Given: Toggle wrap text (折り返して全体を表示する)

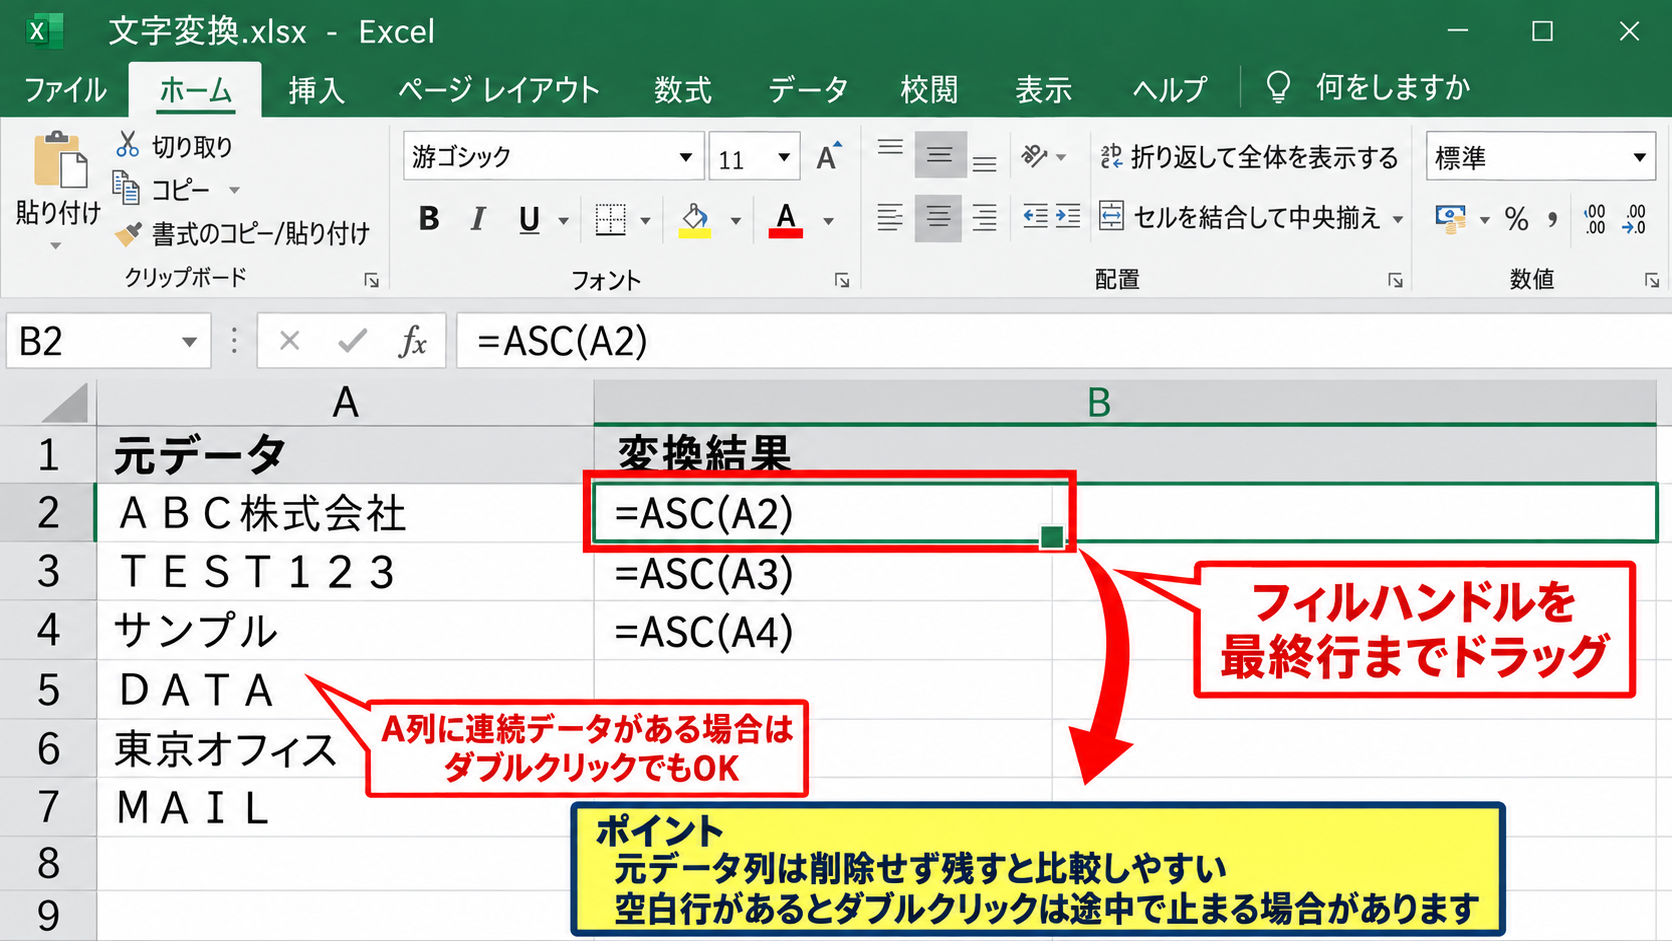Looking at the screenshot, I should coord(1248,157).
